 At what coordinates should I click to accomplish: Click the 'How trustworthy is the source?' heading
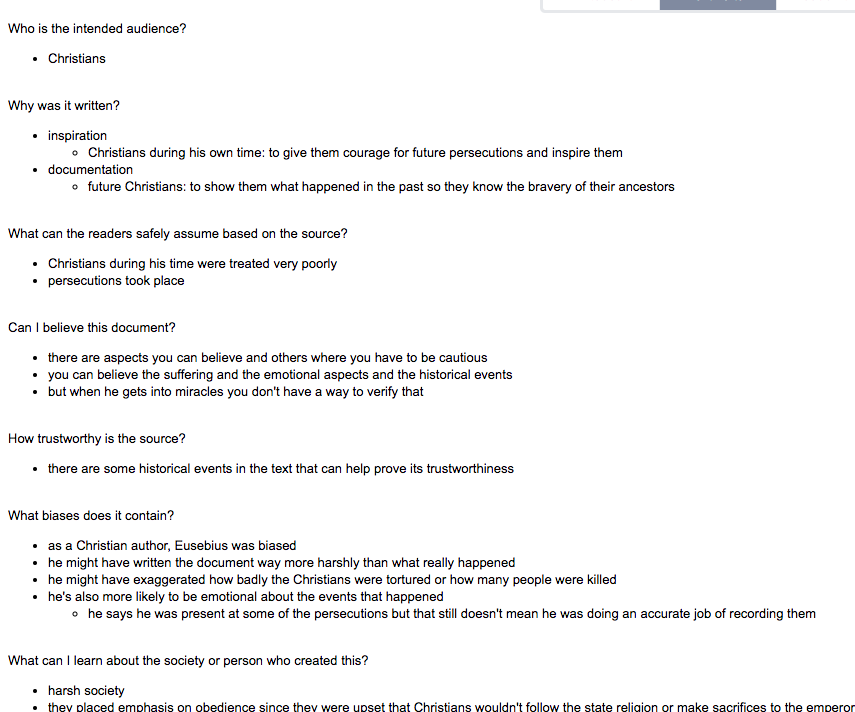(x=97, y=439)
